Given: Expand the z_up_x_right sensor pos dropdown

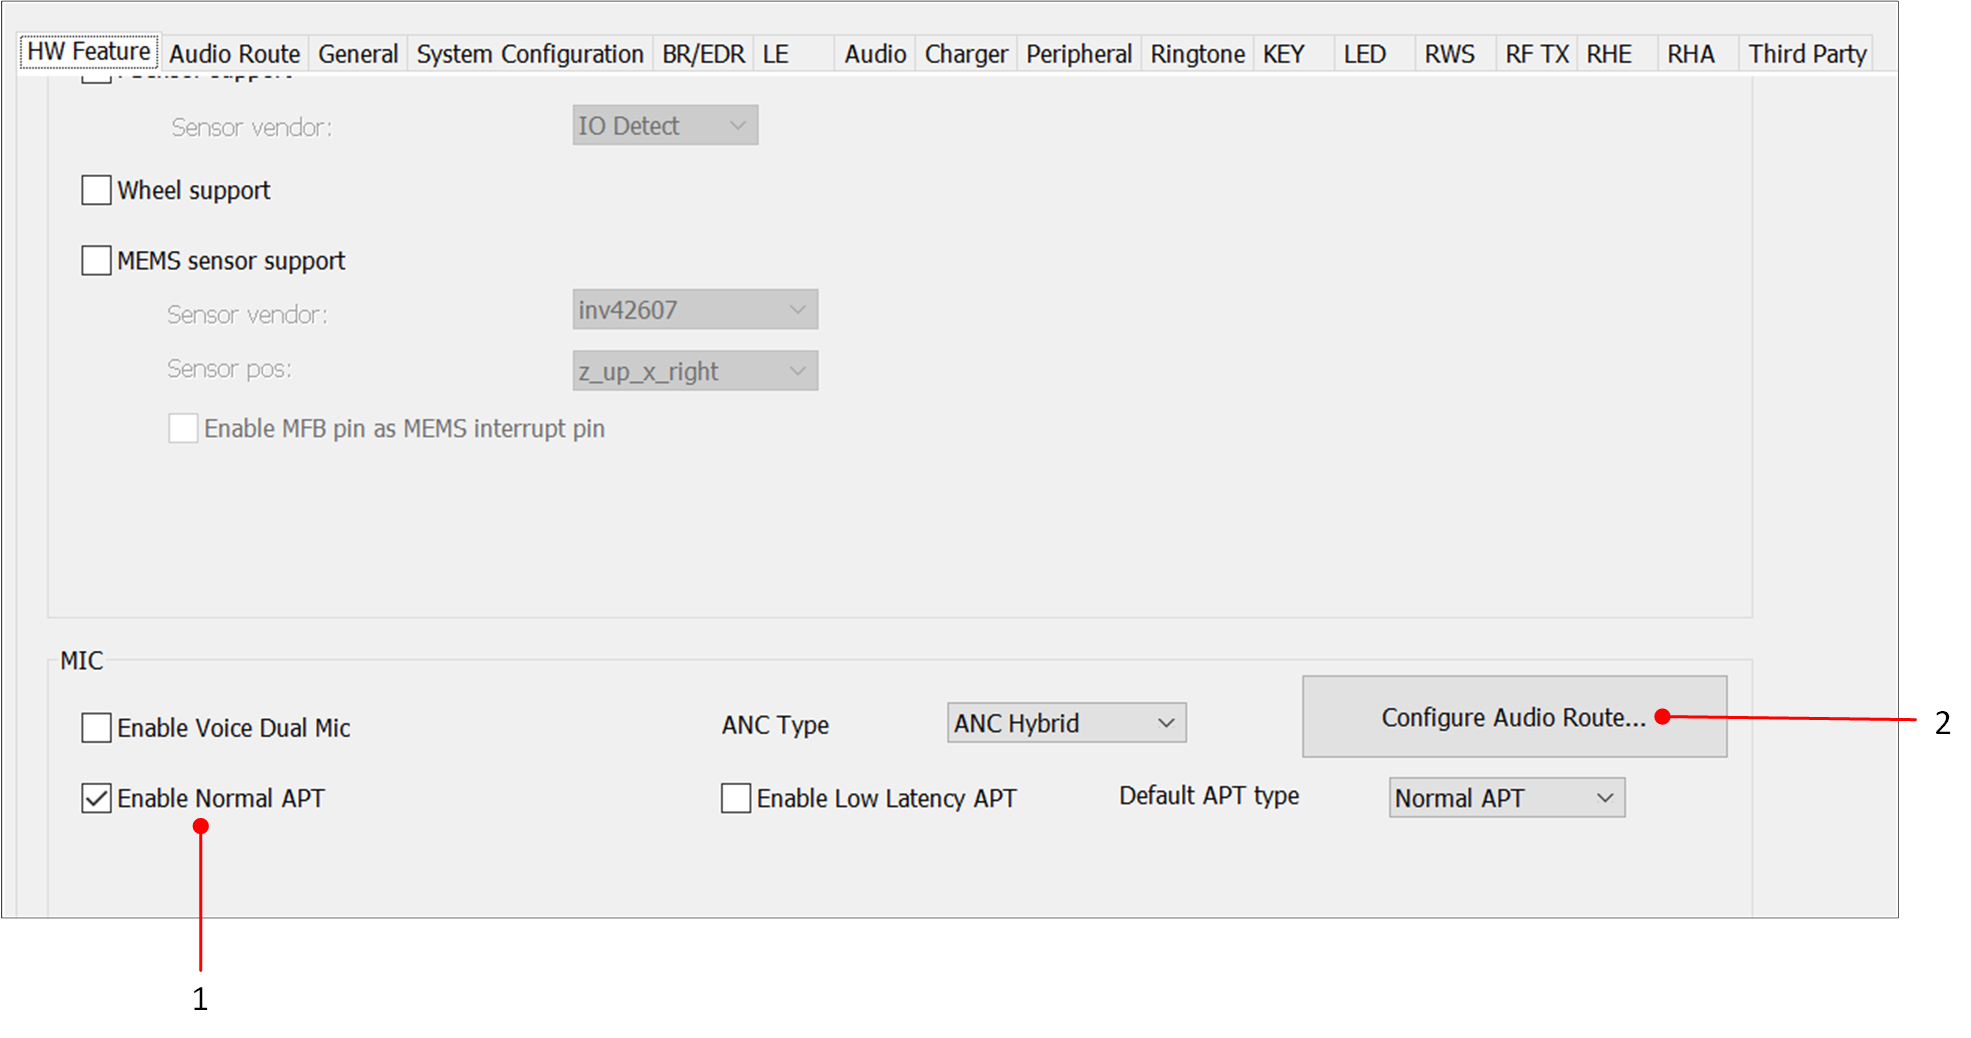Looking at the screenshot, I should click(695, 371).
